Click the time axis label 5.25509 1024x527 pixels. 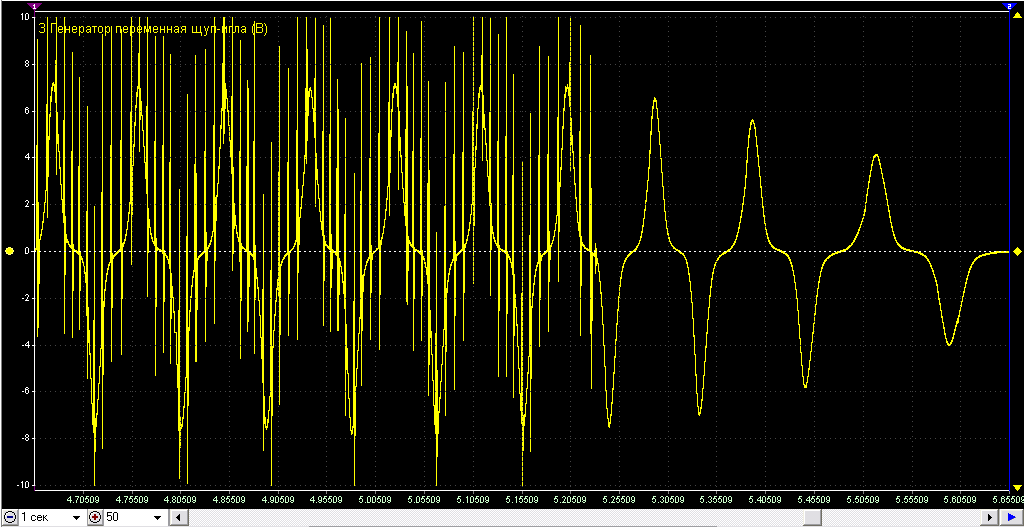click(620, 498)
